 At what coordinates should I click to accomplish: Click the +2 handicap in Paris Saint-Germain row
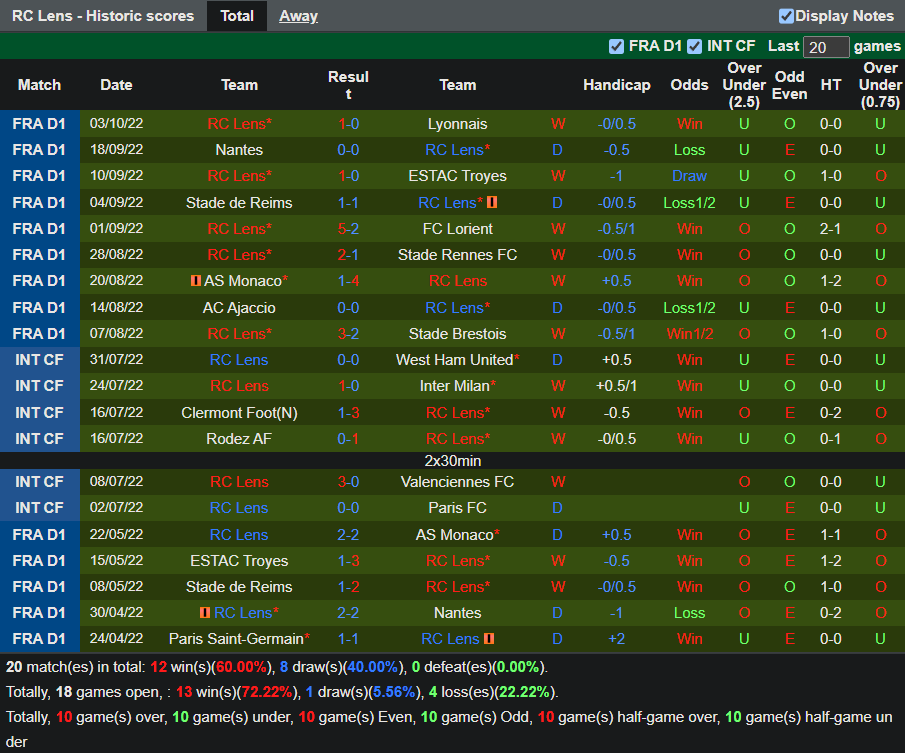tap(616, 639)
